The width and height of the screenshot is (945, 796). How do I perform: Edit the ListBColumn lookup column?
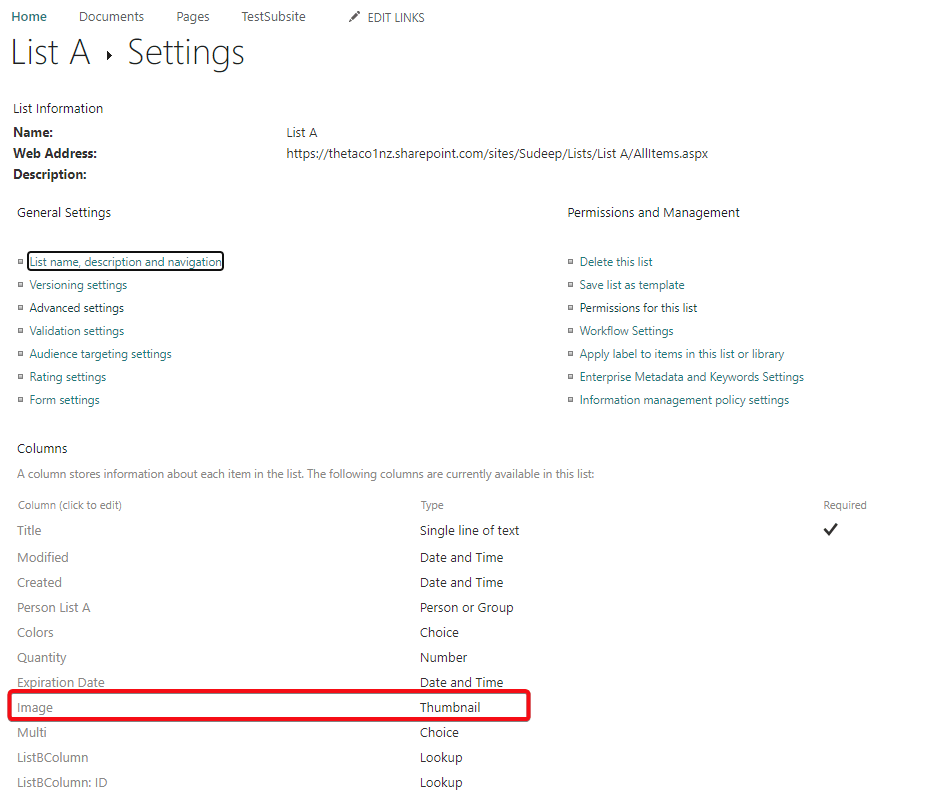click(52, 757)
